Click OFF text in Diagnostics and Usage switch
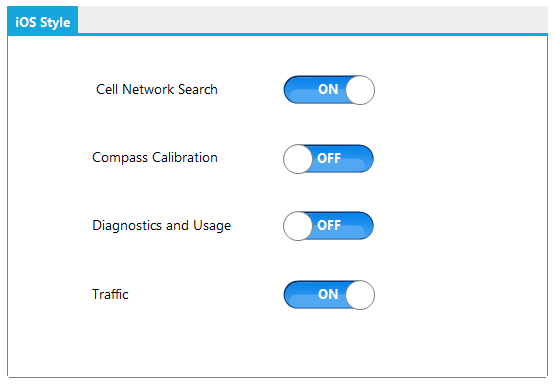The width and height of the screenshot is (555, 386). click(x=329, y=225)
